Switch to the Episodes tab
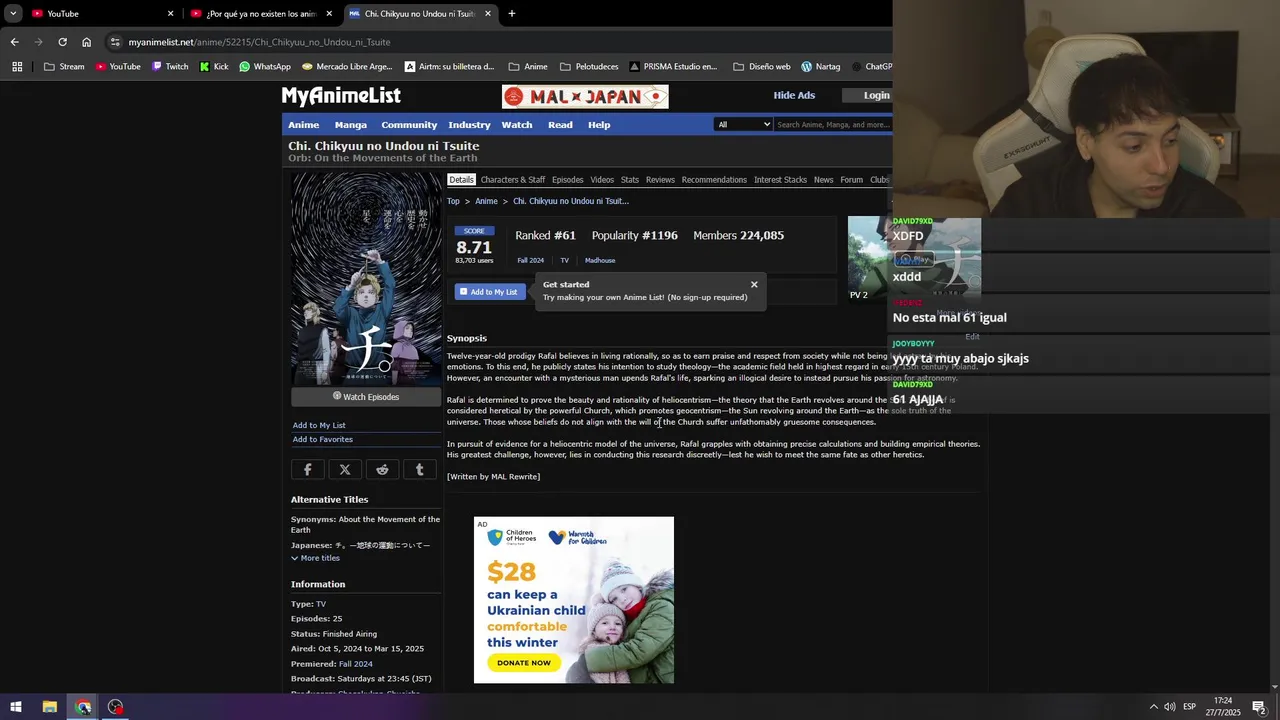Screen dimensions: 1280x720 click(567, 180)
